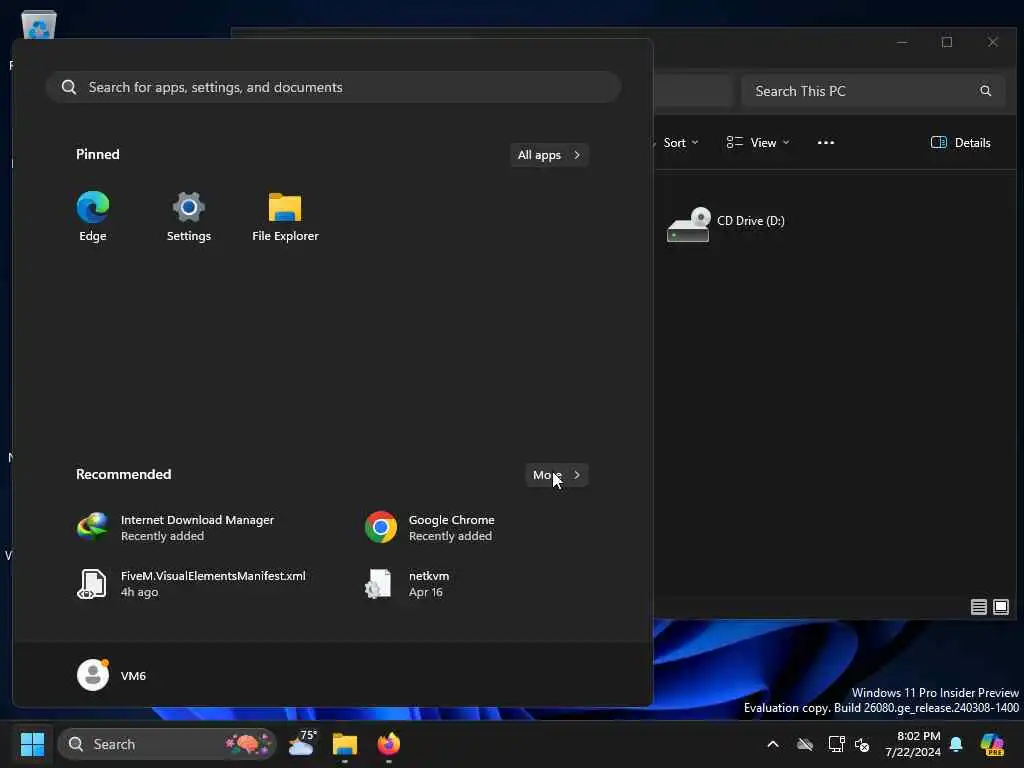Click the VM6 user account avatar
Screen dimensions: 1024x768
click(x=93, y=675)
